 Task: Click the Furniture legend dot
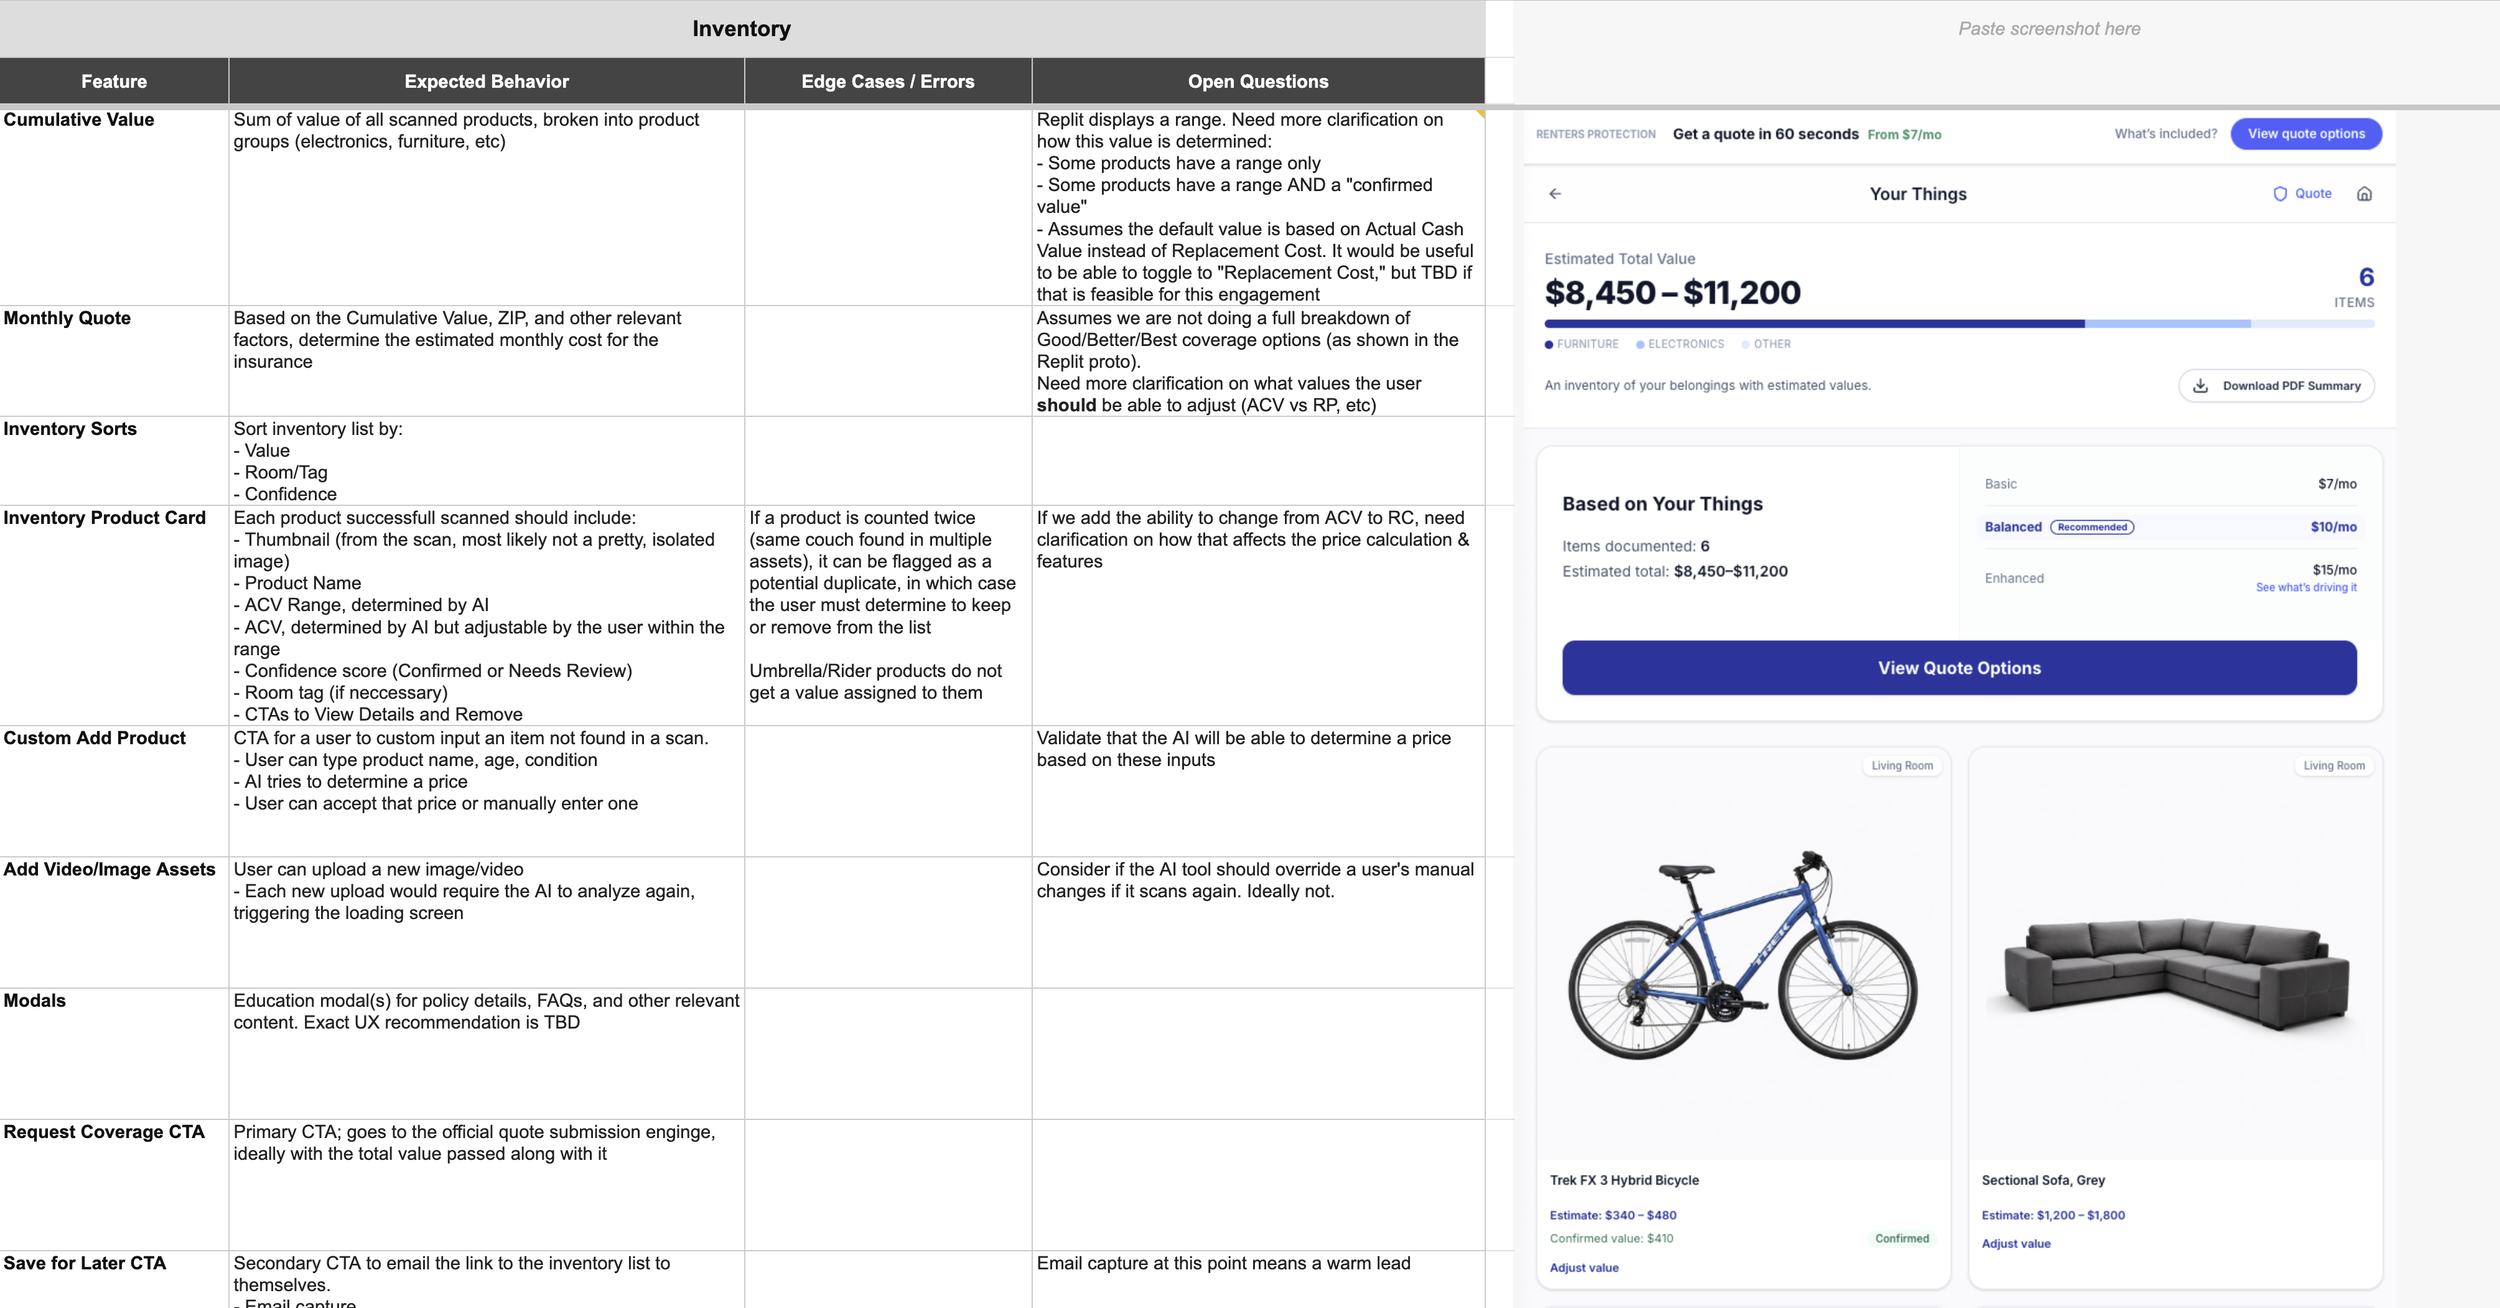pos(1549,345)
